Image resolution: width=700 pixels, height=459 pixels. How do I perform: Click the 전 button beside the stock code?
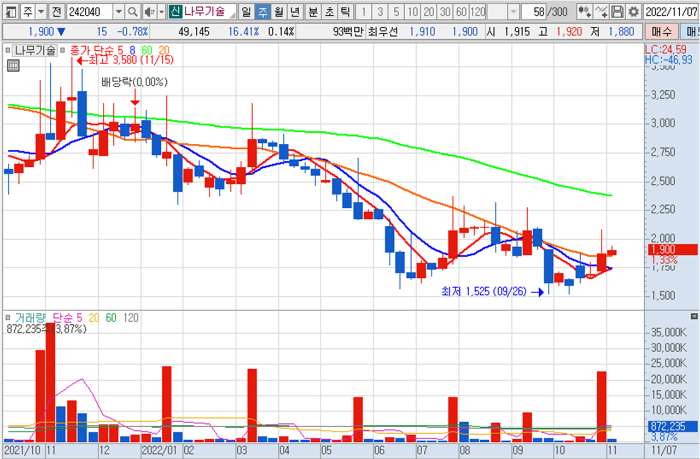click(x=56, y=12)
